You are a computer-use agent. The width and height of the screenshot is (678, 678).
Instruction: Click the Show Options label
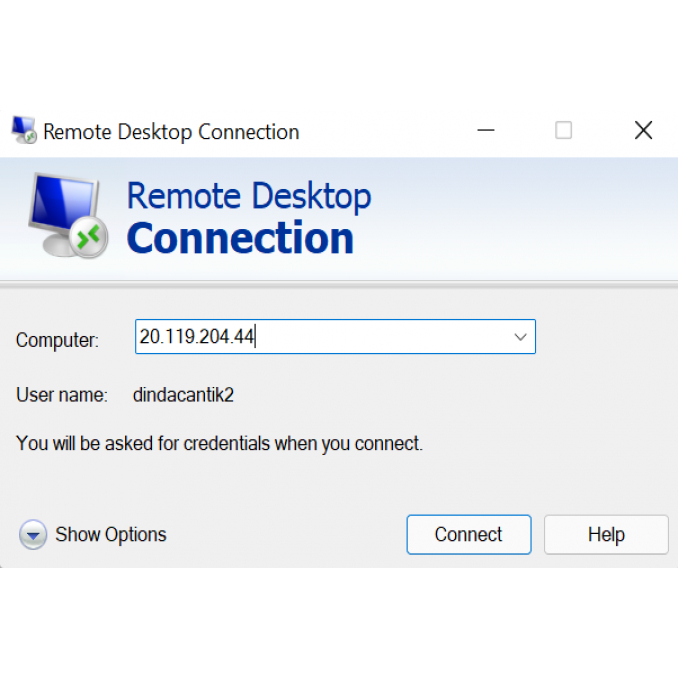[x=111, y=534]
